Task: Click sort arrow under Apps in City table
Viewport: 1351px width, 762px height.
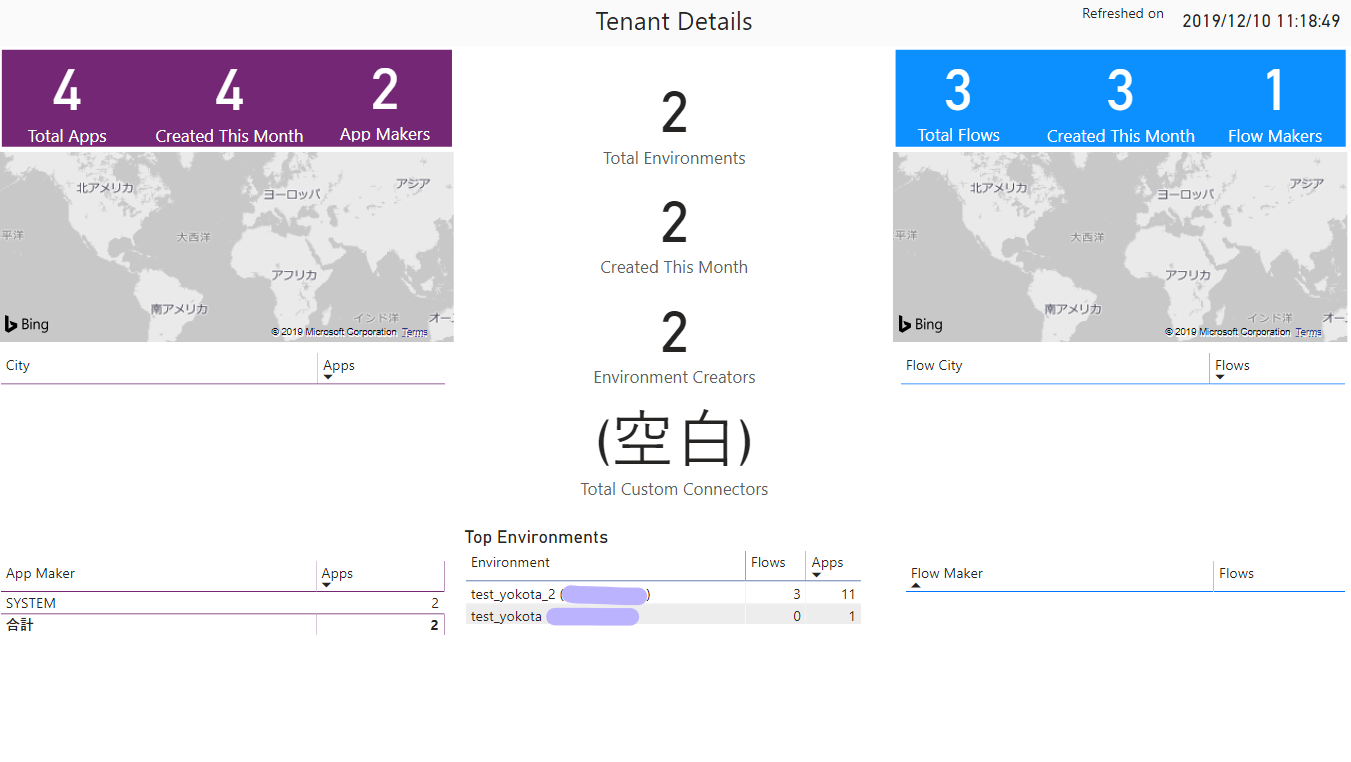Action: pos(328,377)
